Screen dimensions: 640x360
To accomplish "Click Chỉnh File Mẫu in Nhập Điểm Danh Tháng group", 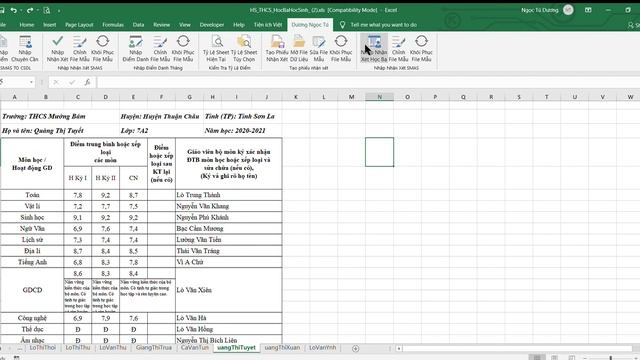I will click(160, 48).
